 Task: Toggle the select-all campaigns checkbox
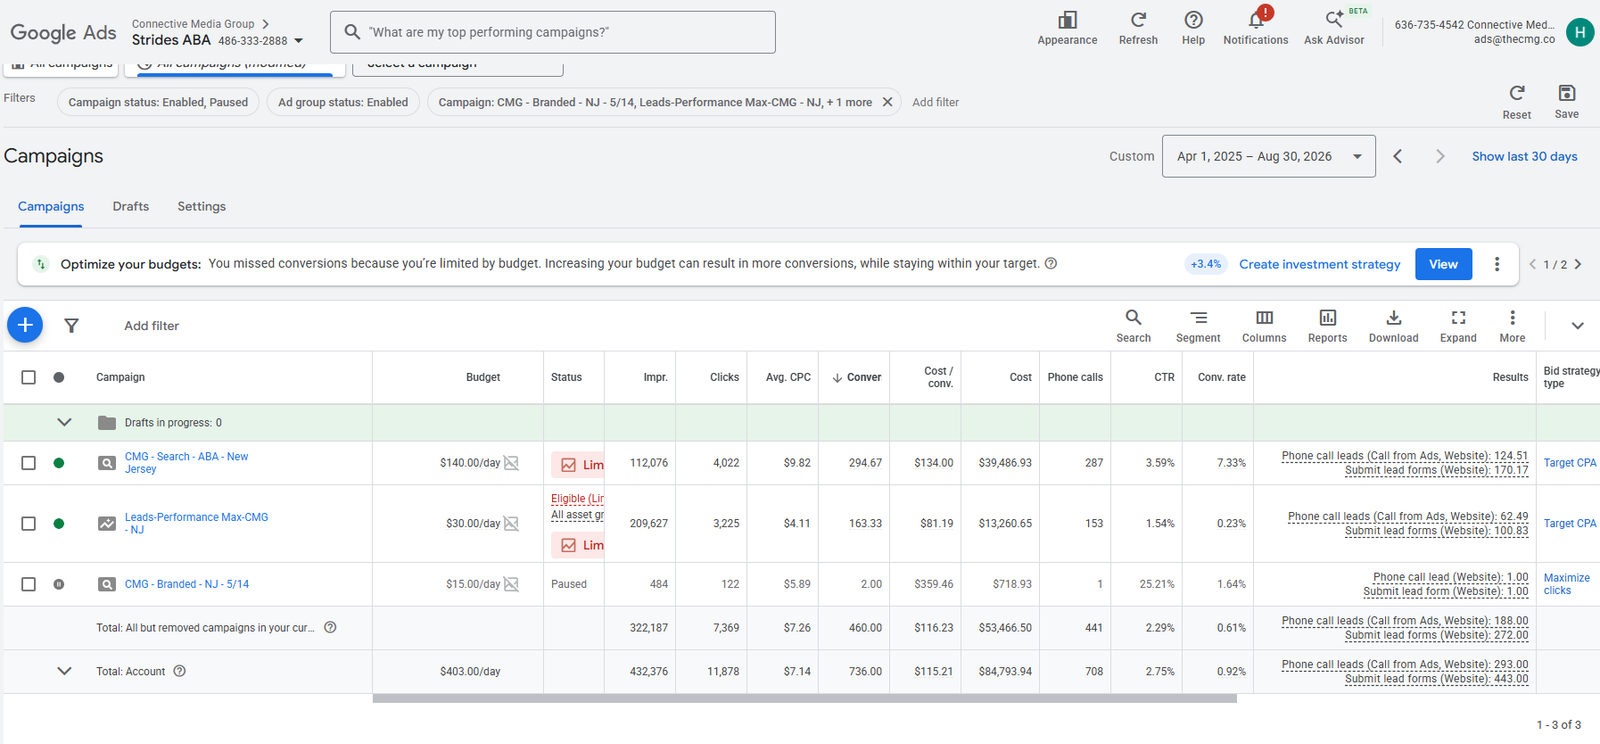(x=28, y=377)
